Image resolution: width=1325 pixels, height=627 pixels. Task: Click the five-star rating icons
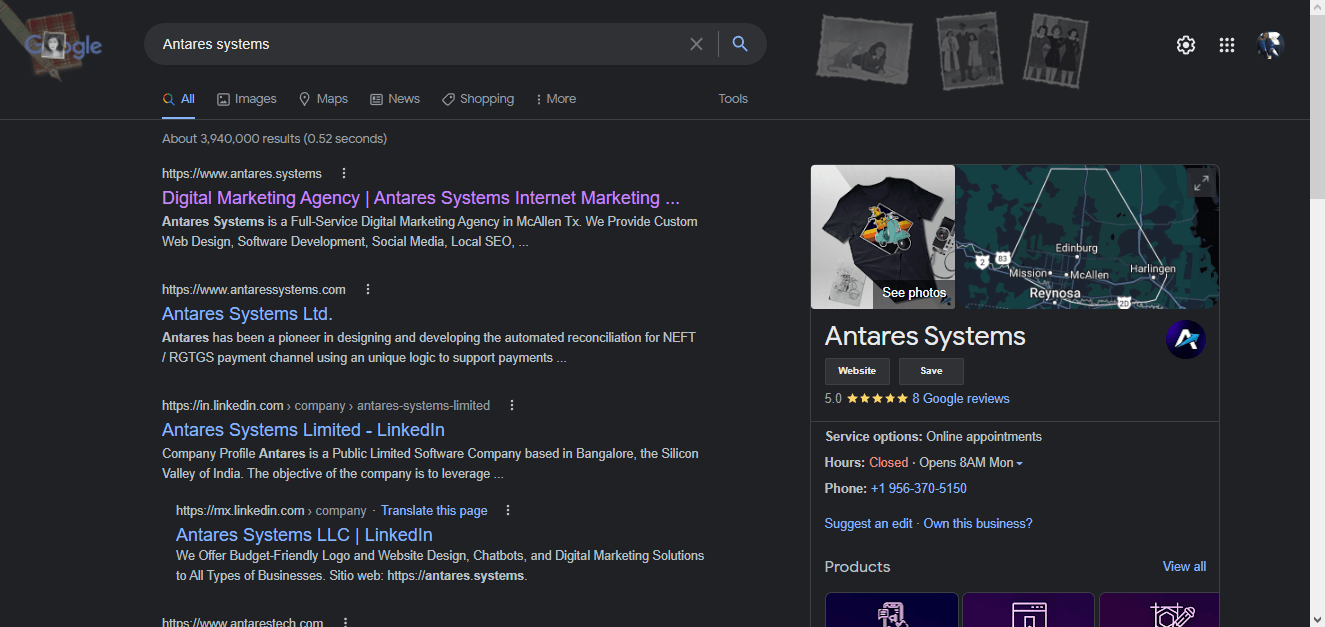coord(877,398)
